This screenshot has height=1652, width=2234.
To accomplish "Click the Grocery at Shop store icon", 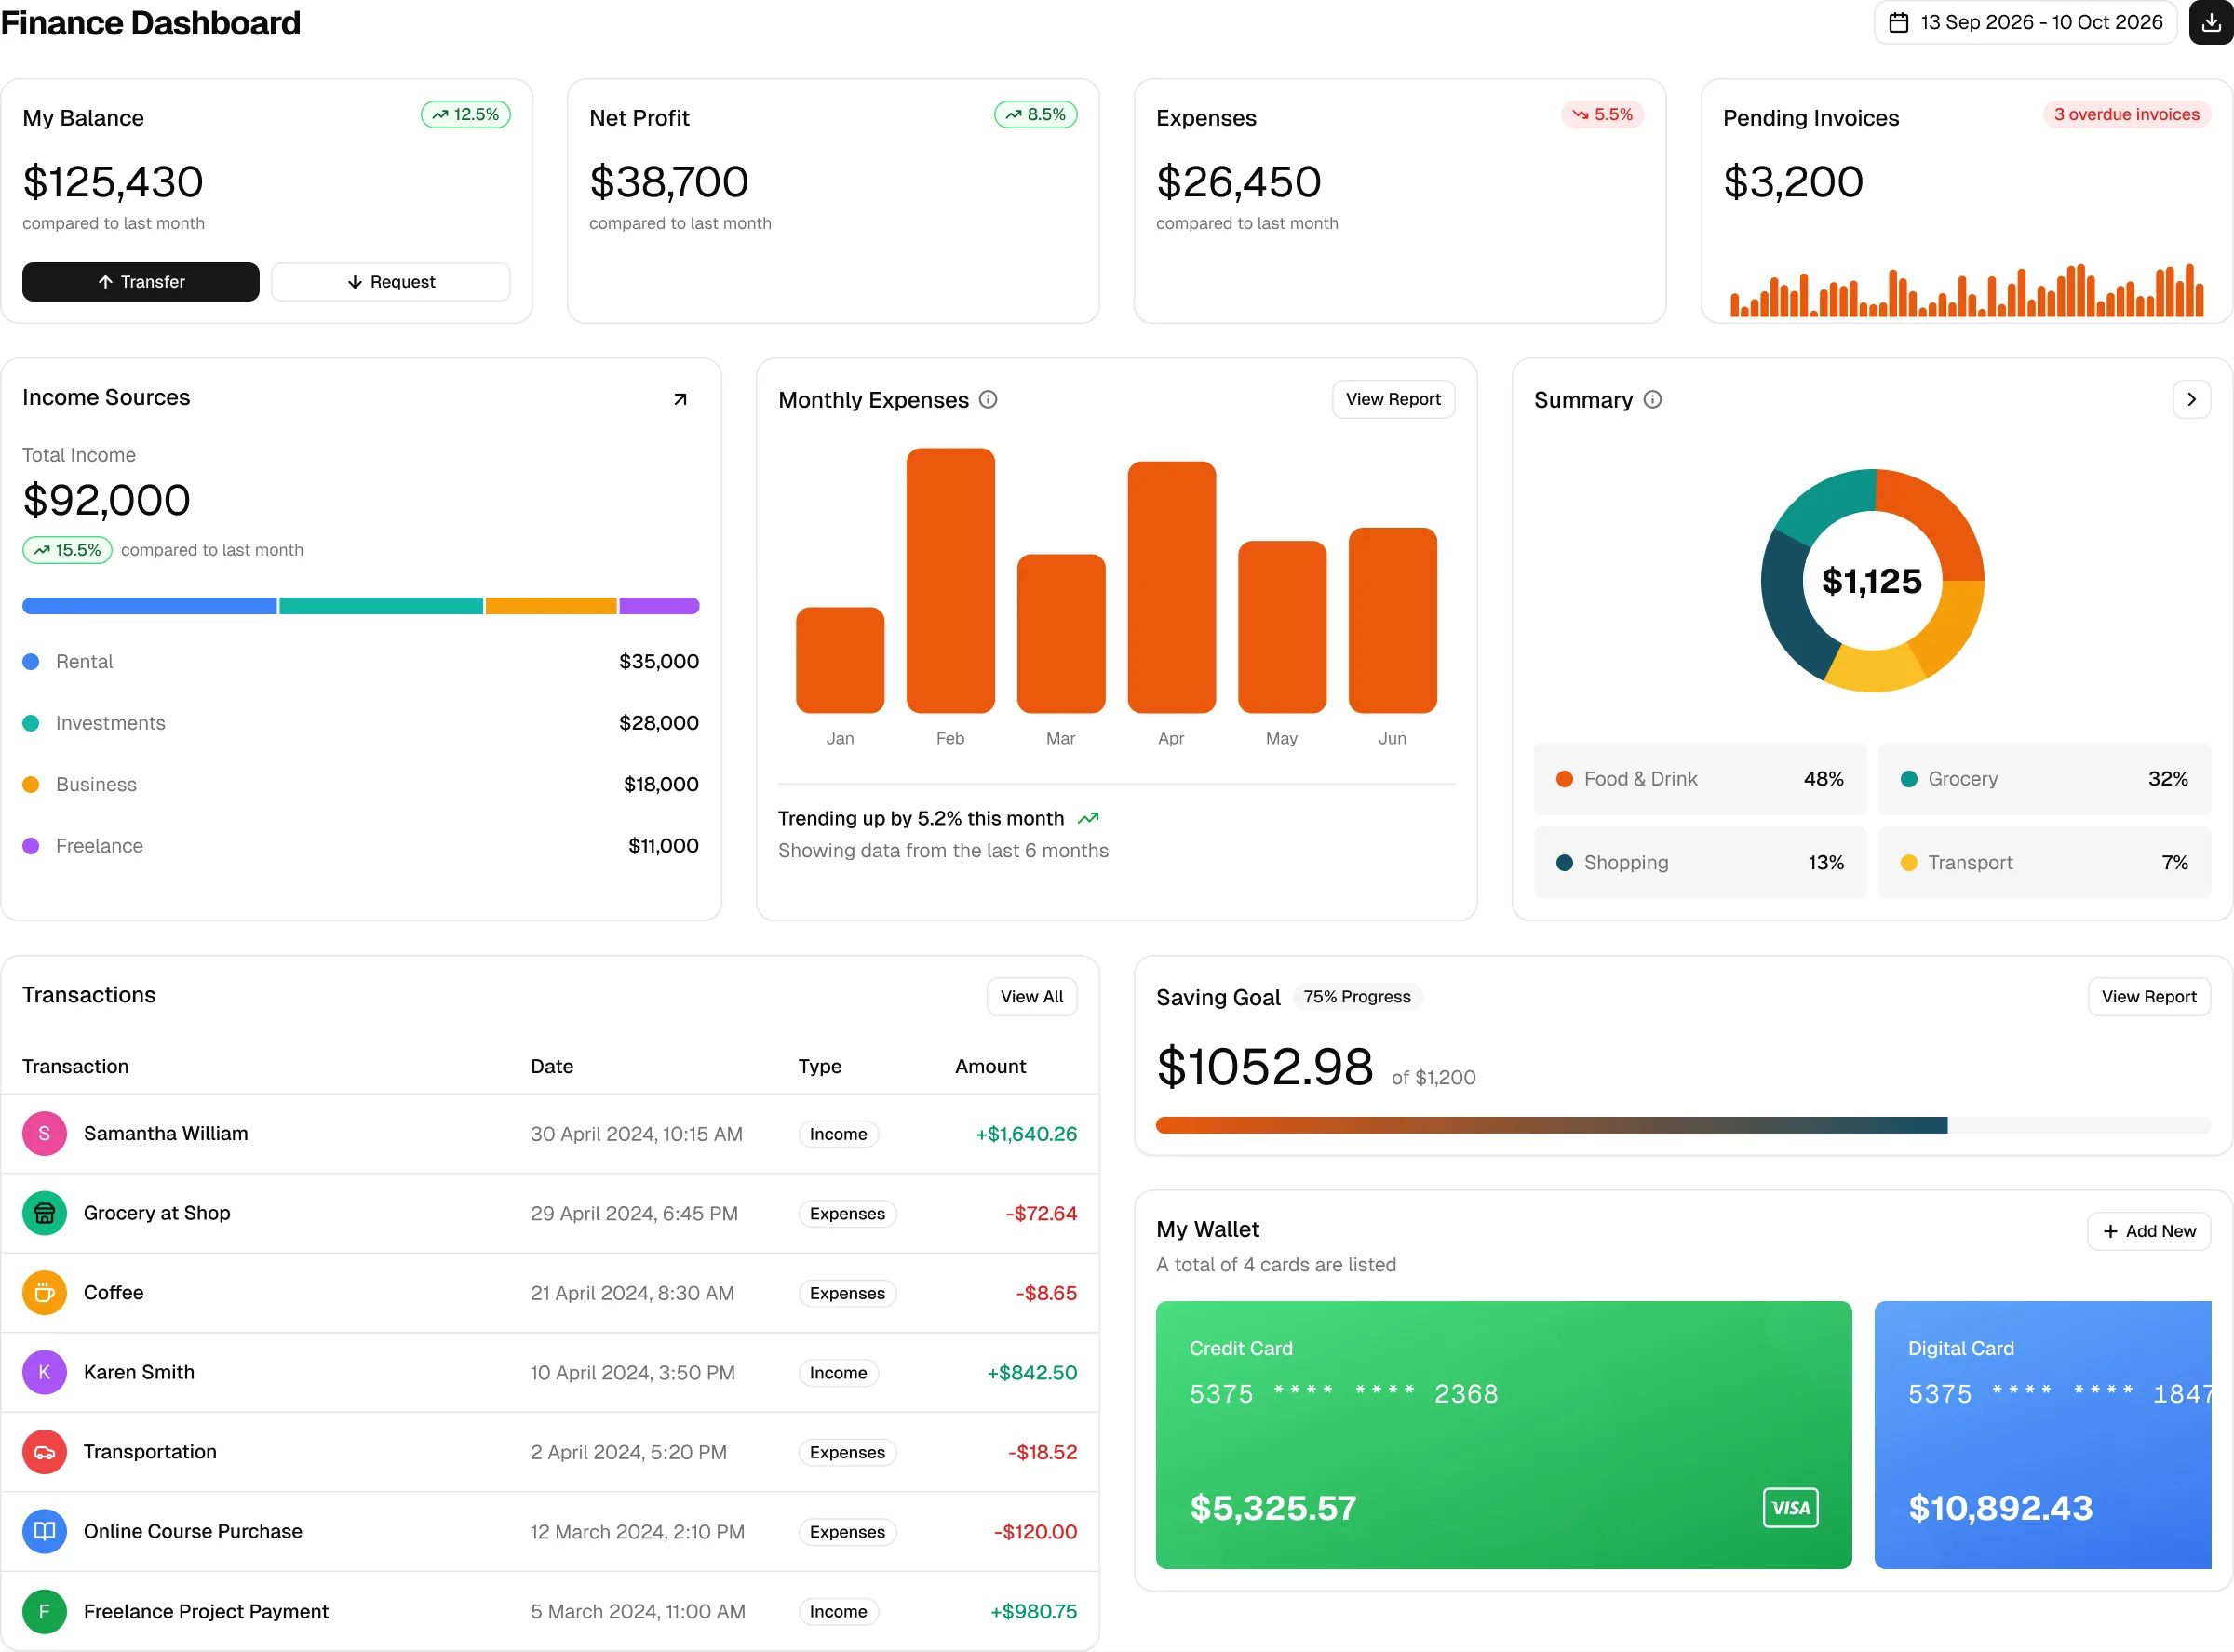I will 44,1213.
